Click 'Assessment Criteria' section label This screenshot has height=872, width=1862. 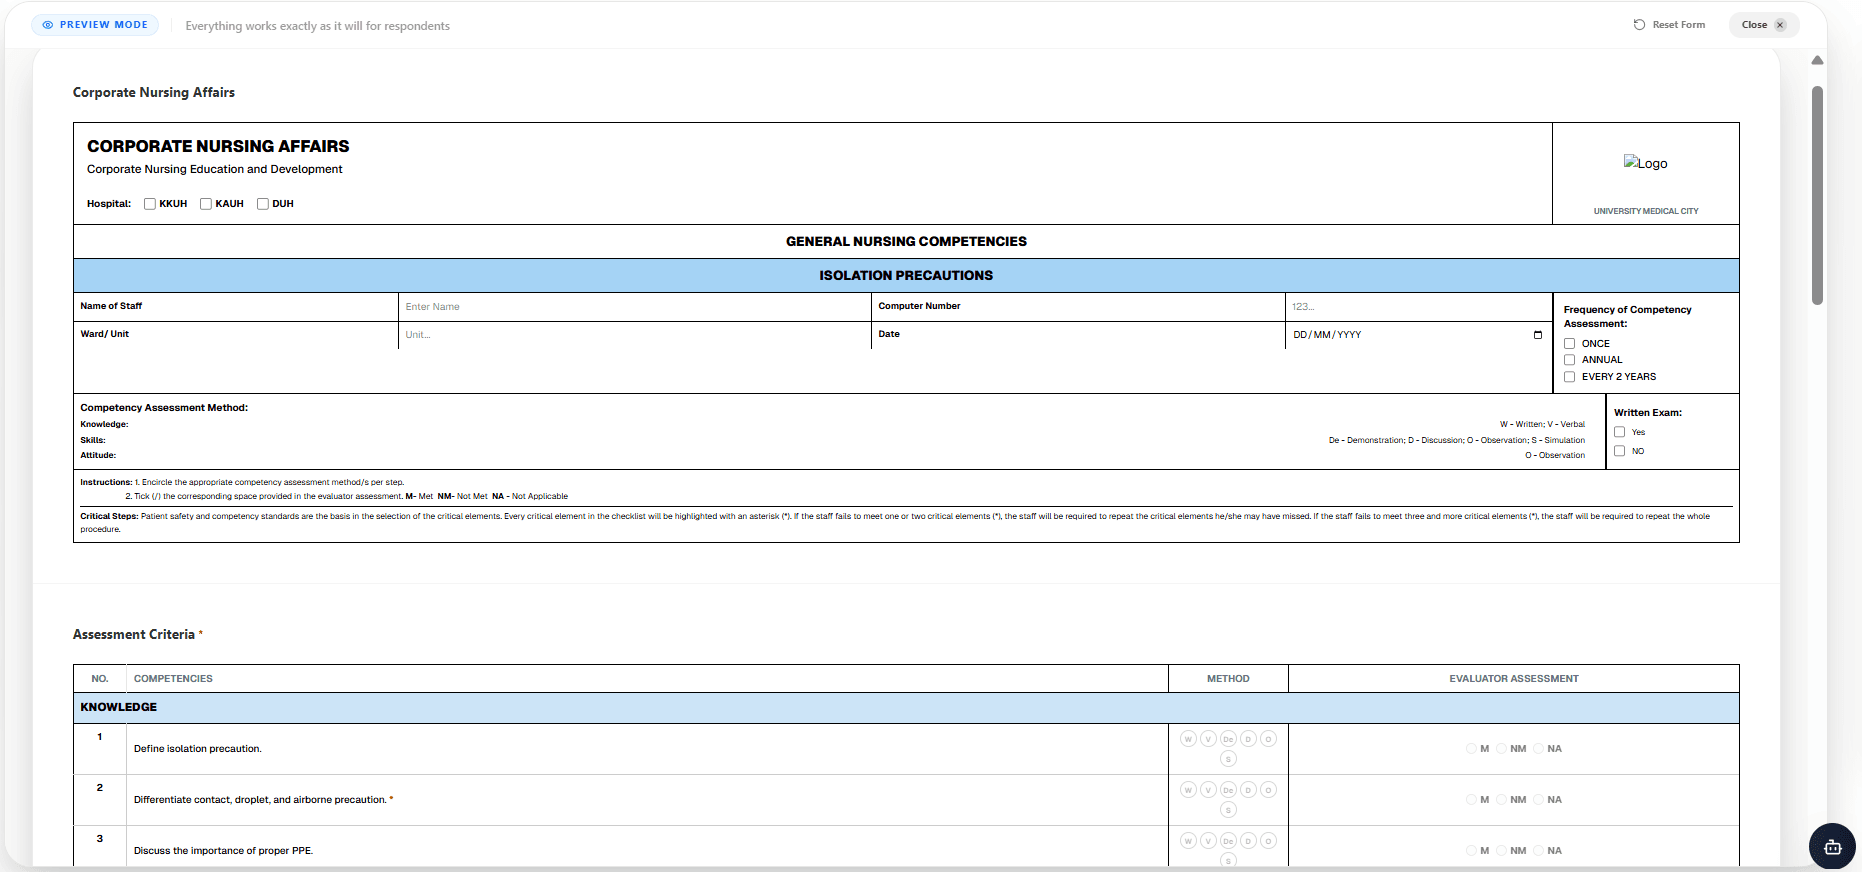[x=134, y=634]
